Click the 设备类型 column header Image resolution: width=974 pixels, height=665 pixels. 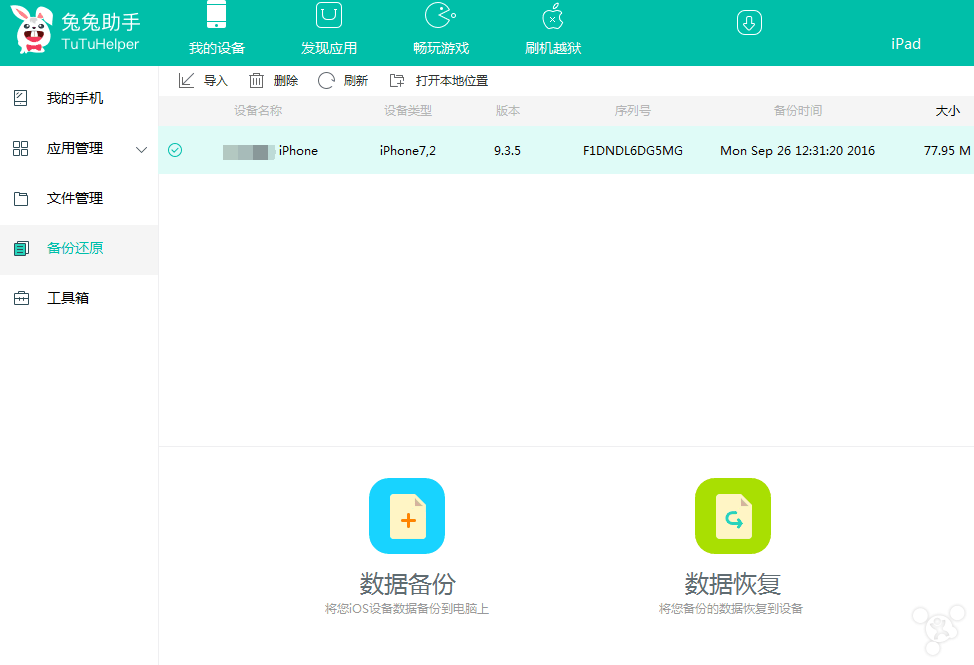click(x=407, y=111)
